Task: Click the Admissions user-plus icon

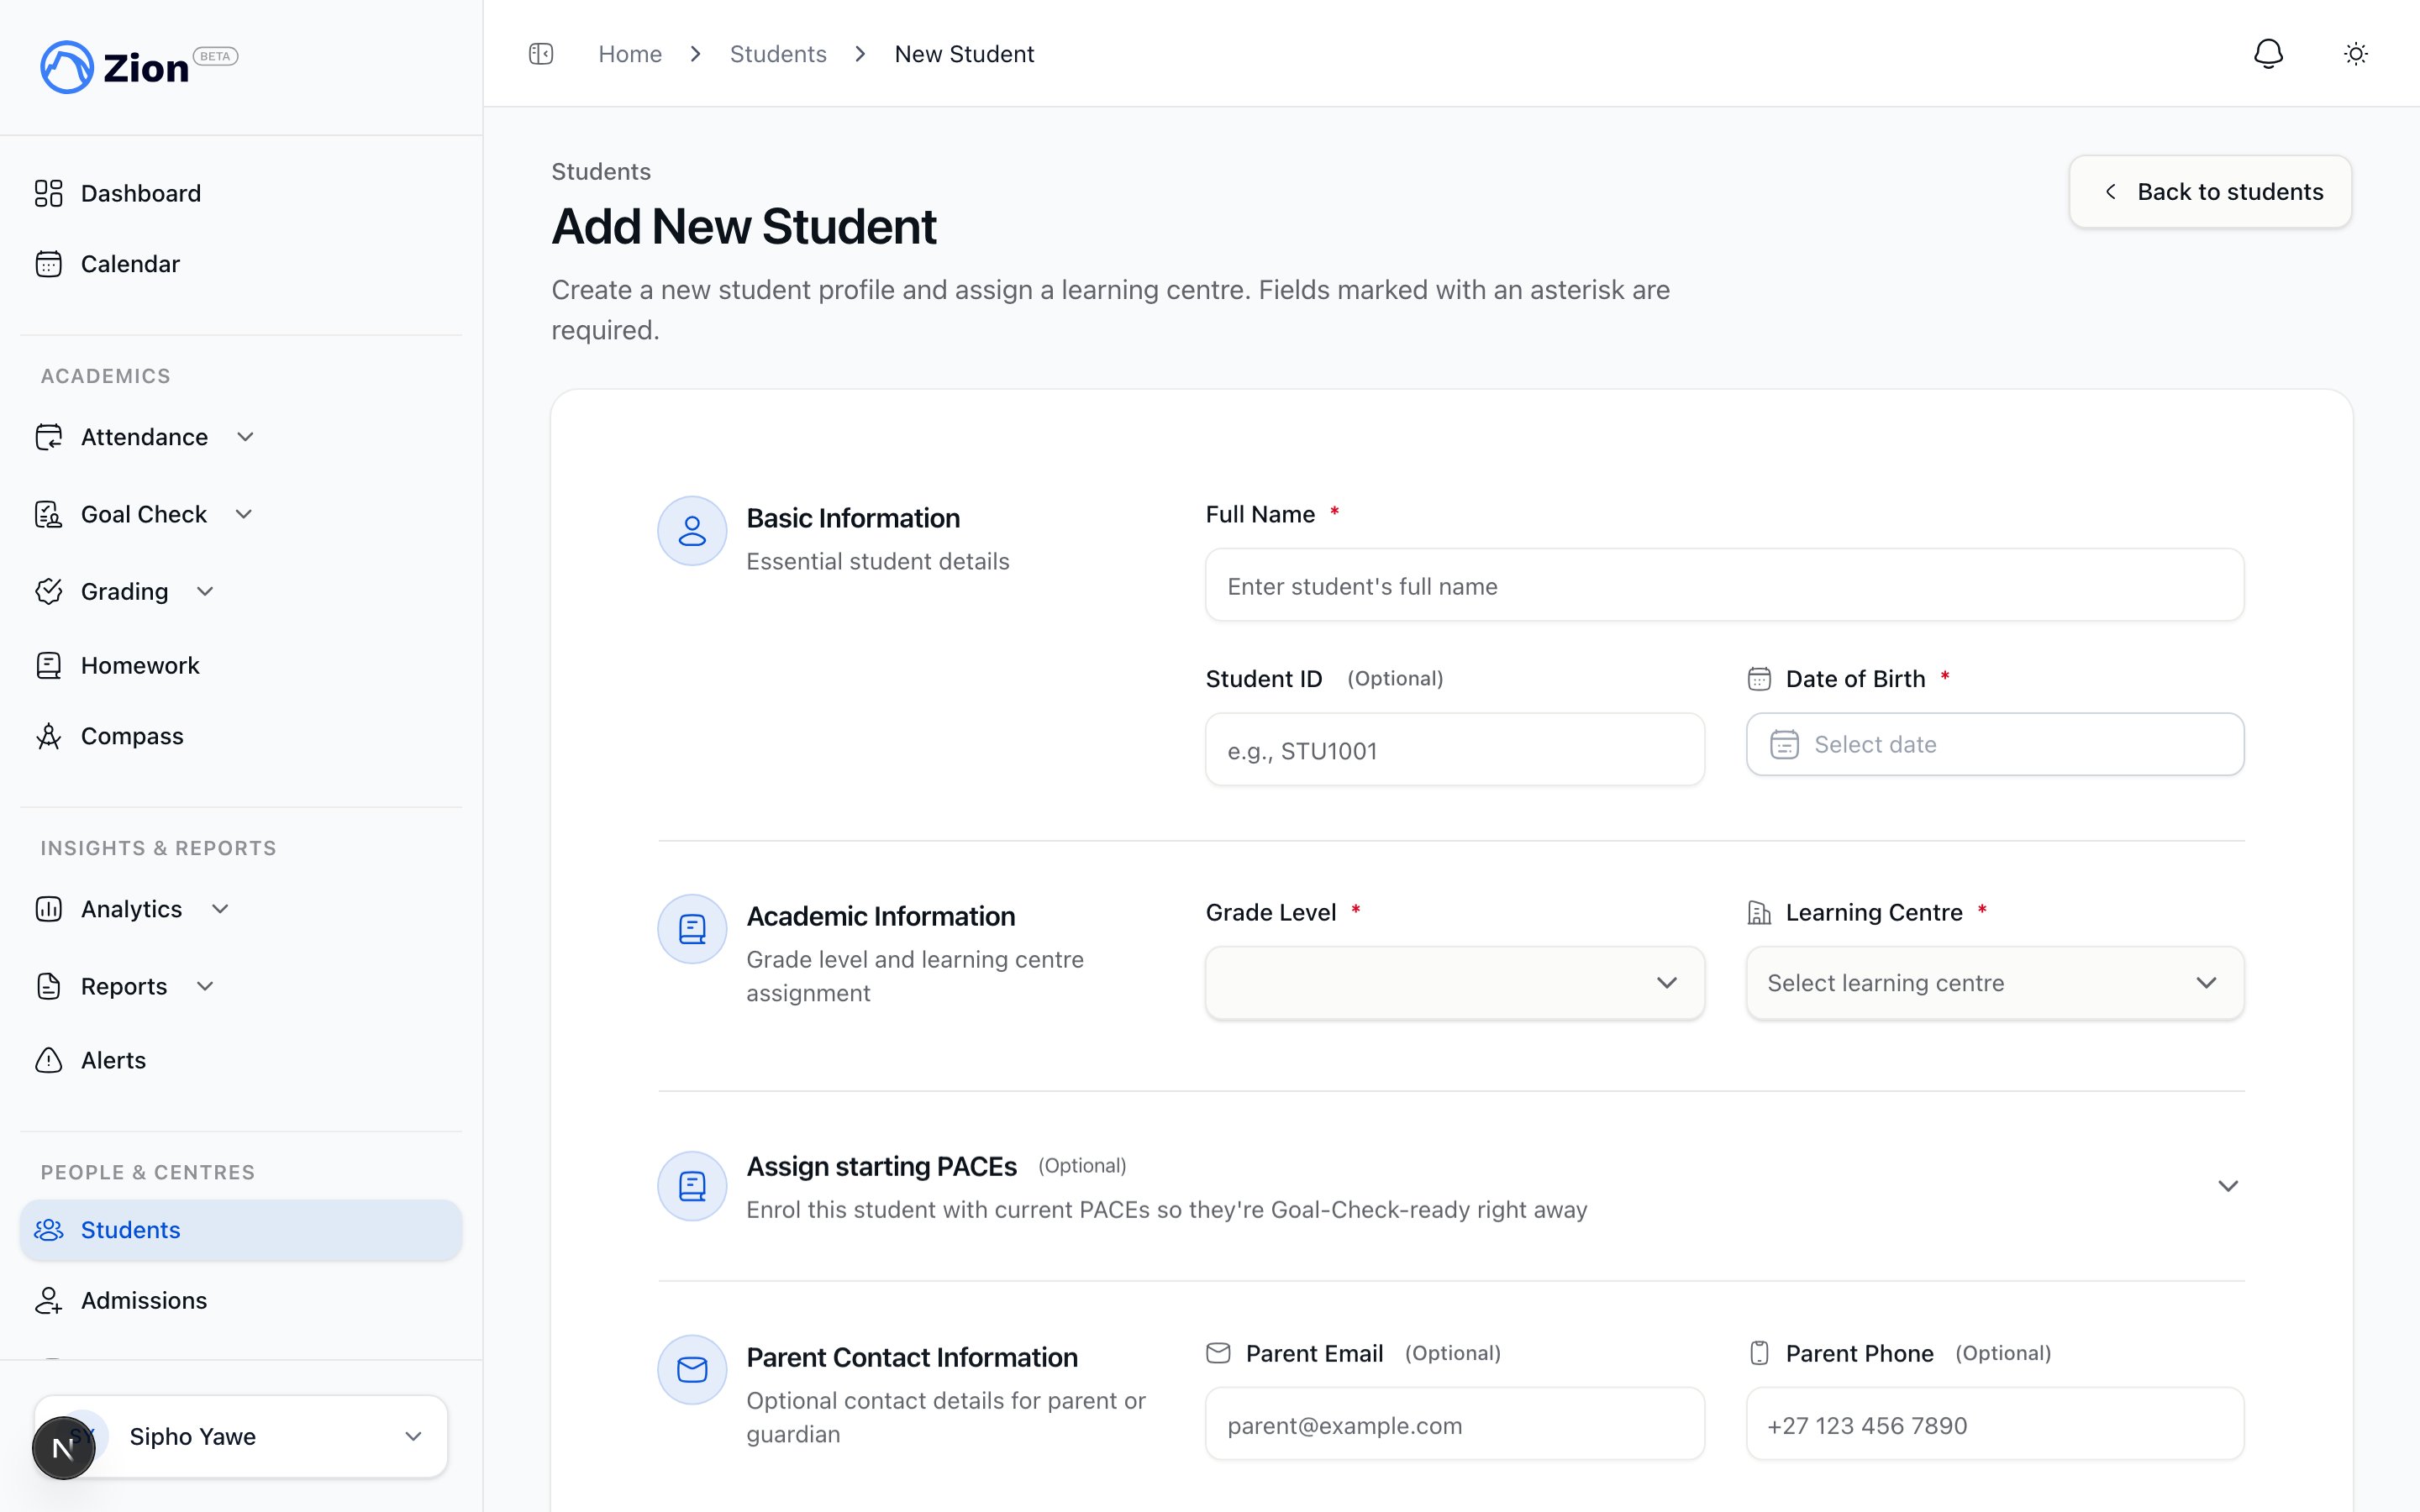Action: (x=48, y=1300)
